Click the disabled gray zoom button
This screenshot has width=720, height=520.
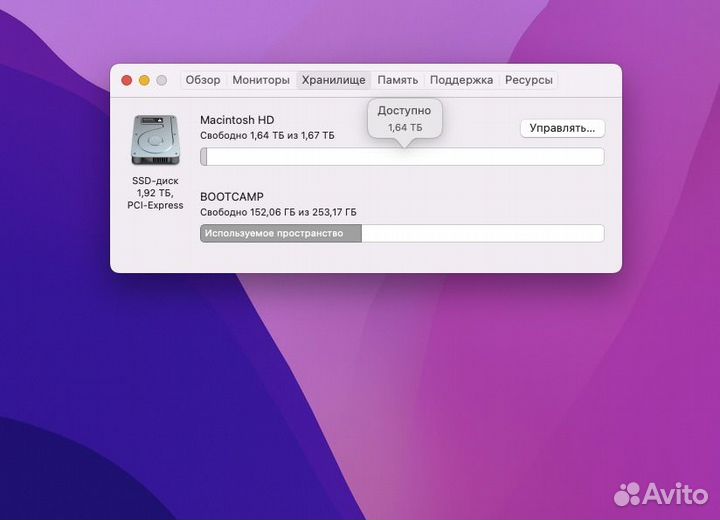tap(162, 80)
